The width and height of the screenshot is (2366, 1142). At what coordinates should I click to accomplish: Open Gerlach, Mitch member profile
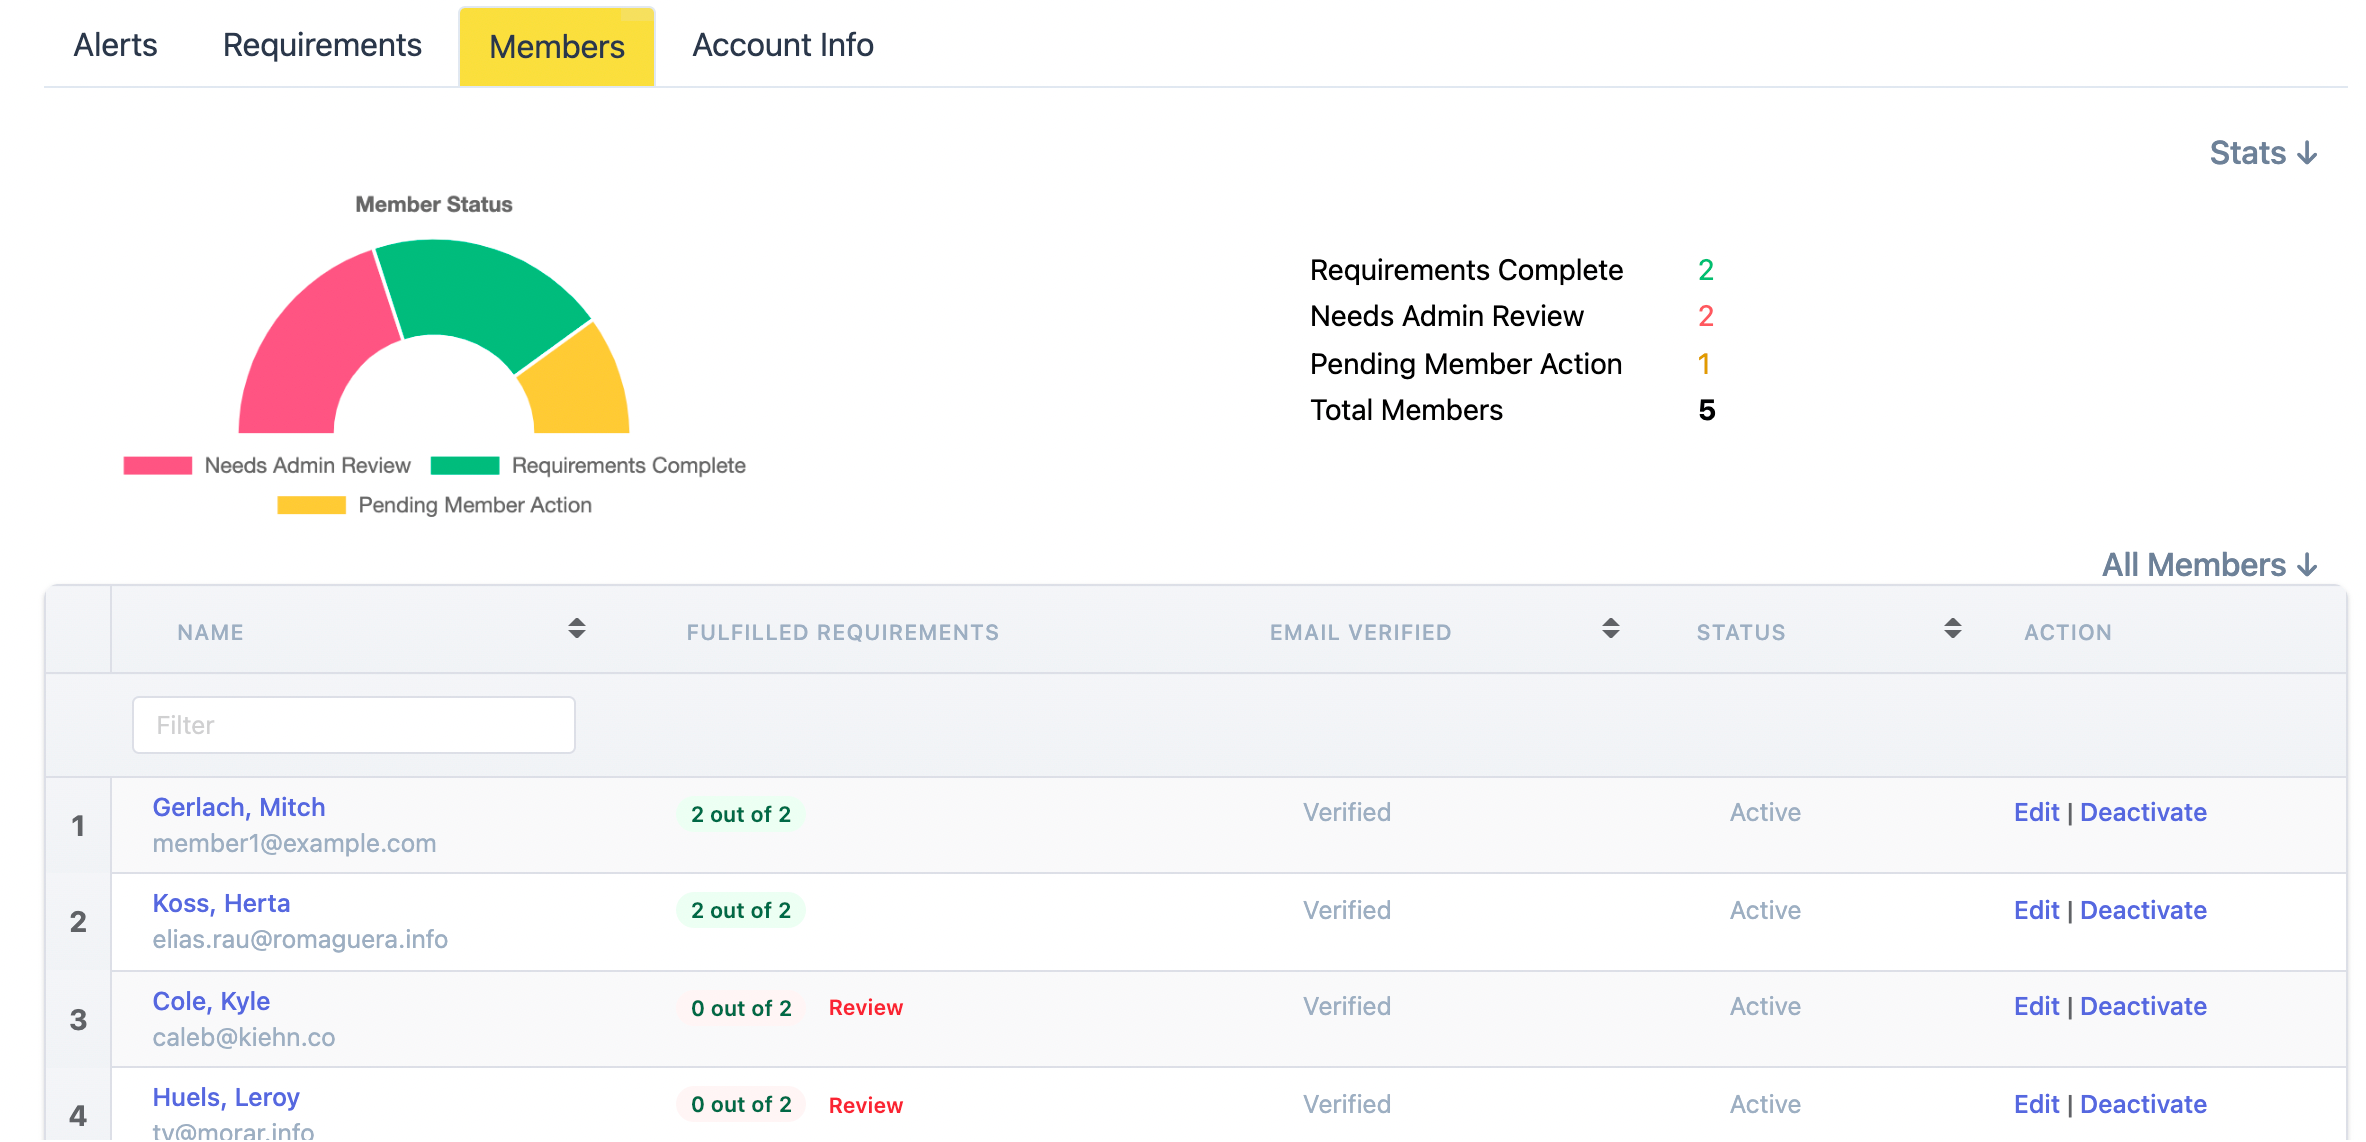point(239,807)
